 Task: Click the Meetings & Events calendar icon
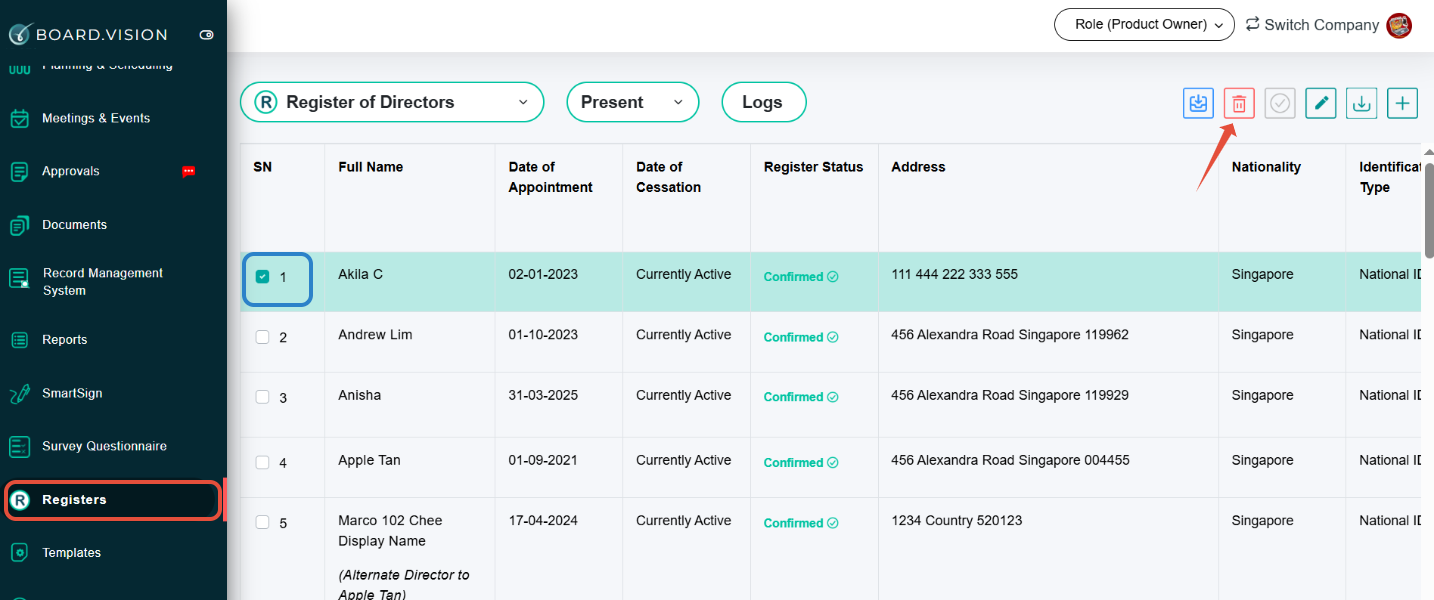[x=19, y=118]
